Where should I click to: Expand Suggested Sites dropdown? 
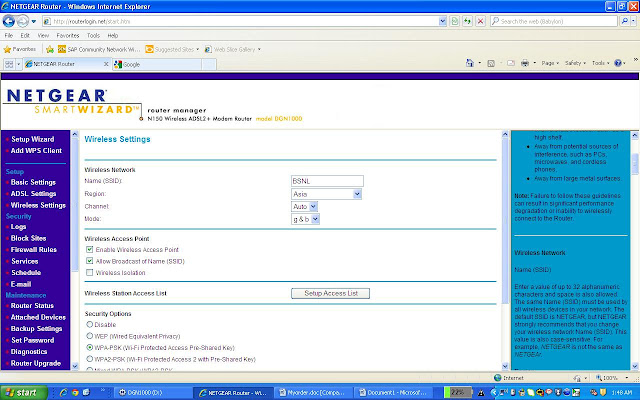click(x=198, y=49)
